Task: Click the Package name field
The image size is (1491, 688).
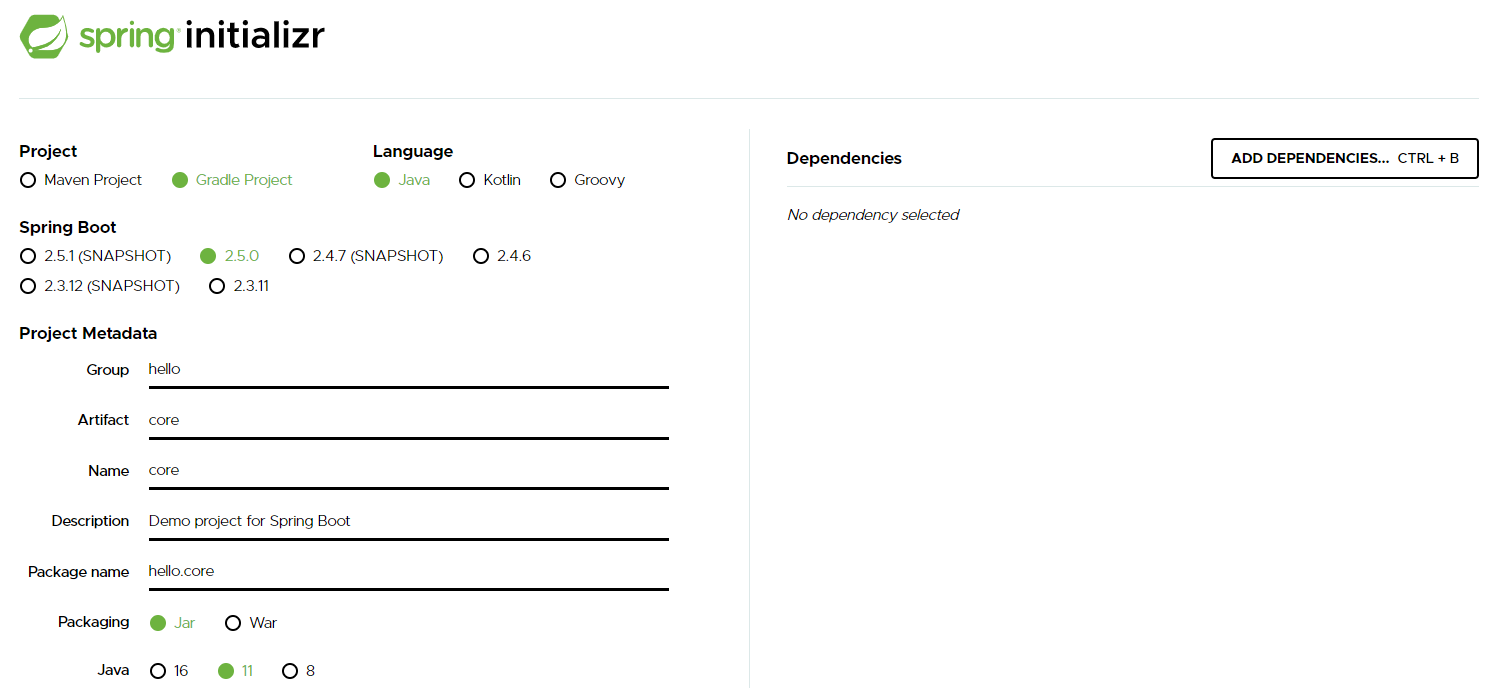Action: (x=408, y=572)
